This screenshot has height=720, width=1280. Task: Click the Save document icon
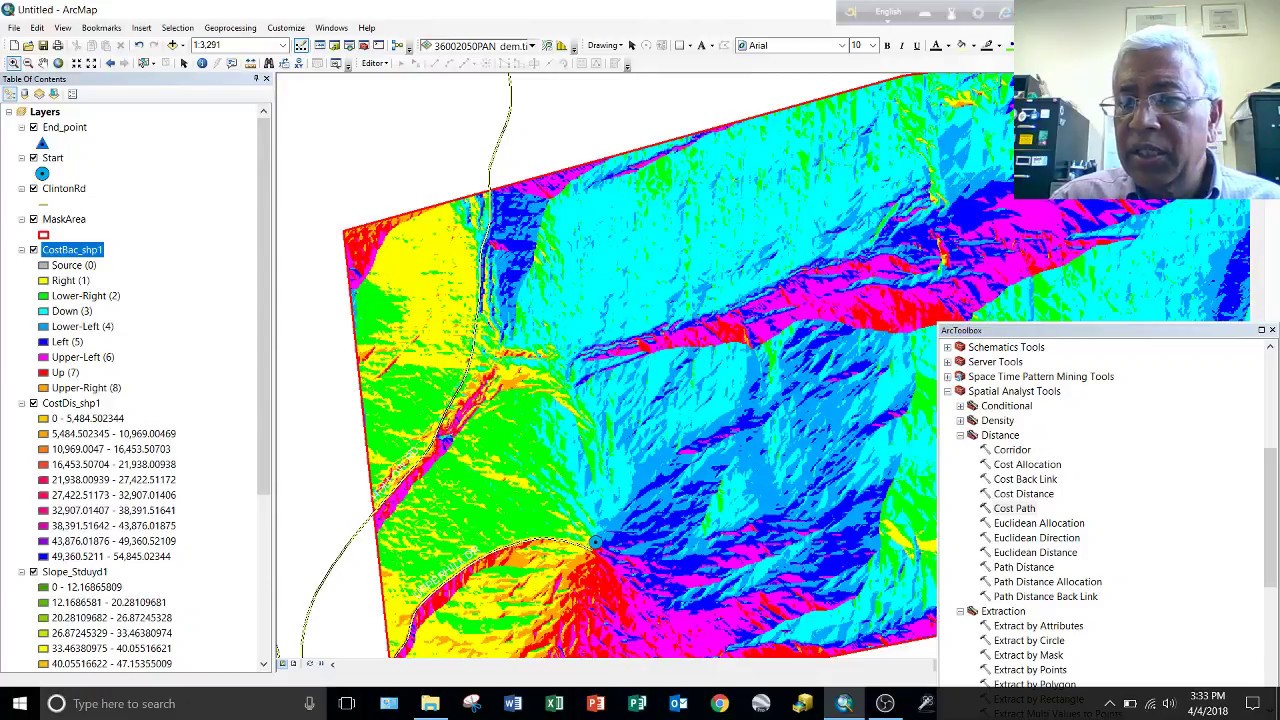point(43,46)
